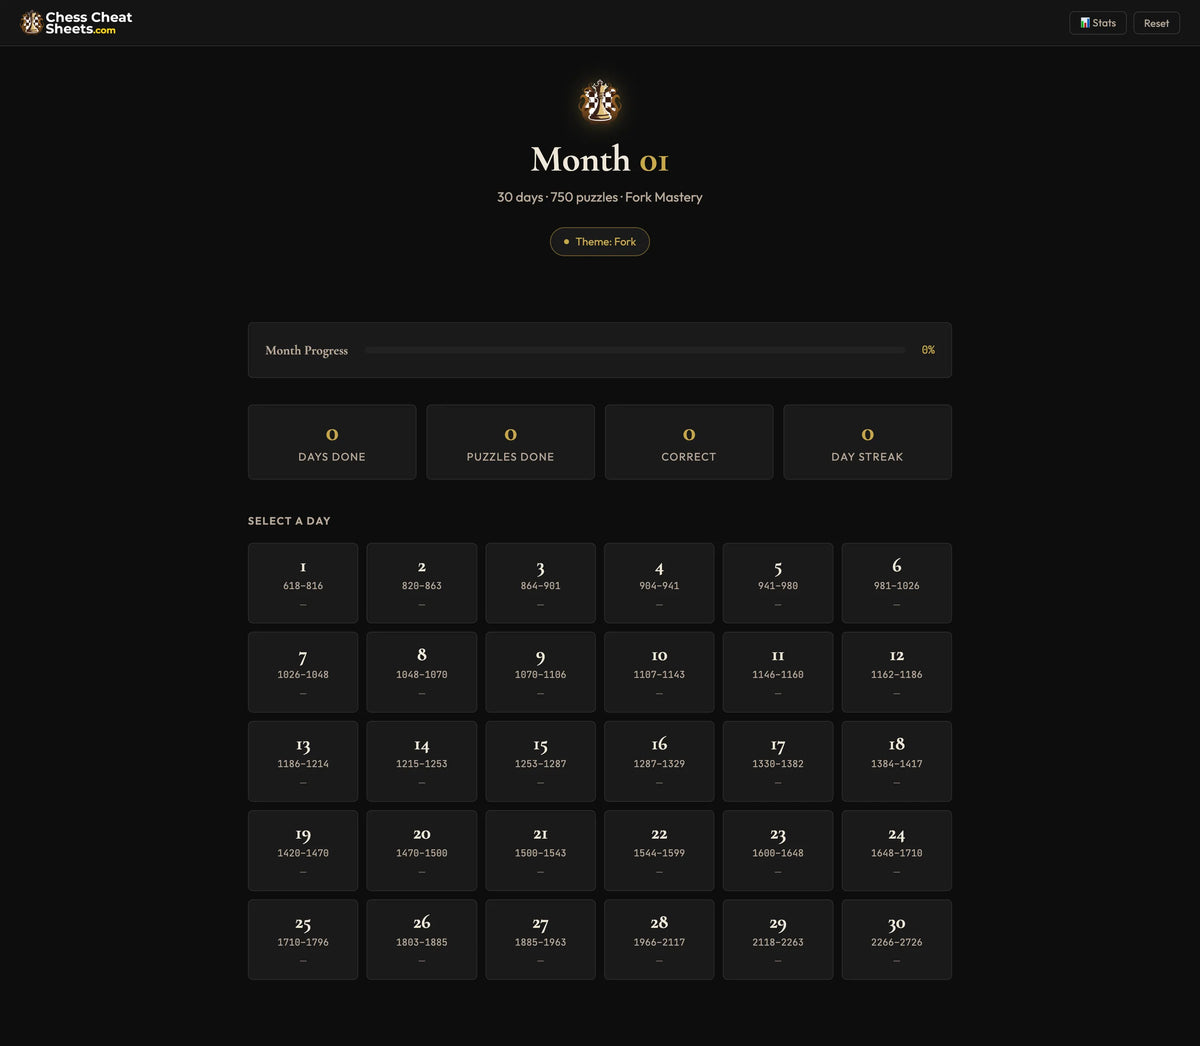Pick day 27 tile 1885–1963
The height and width of the screenshot is (1046, 1200).
540,939
